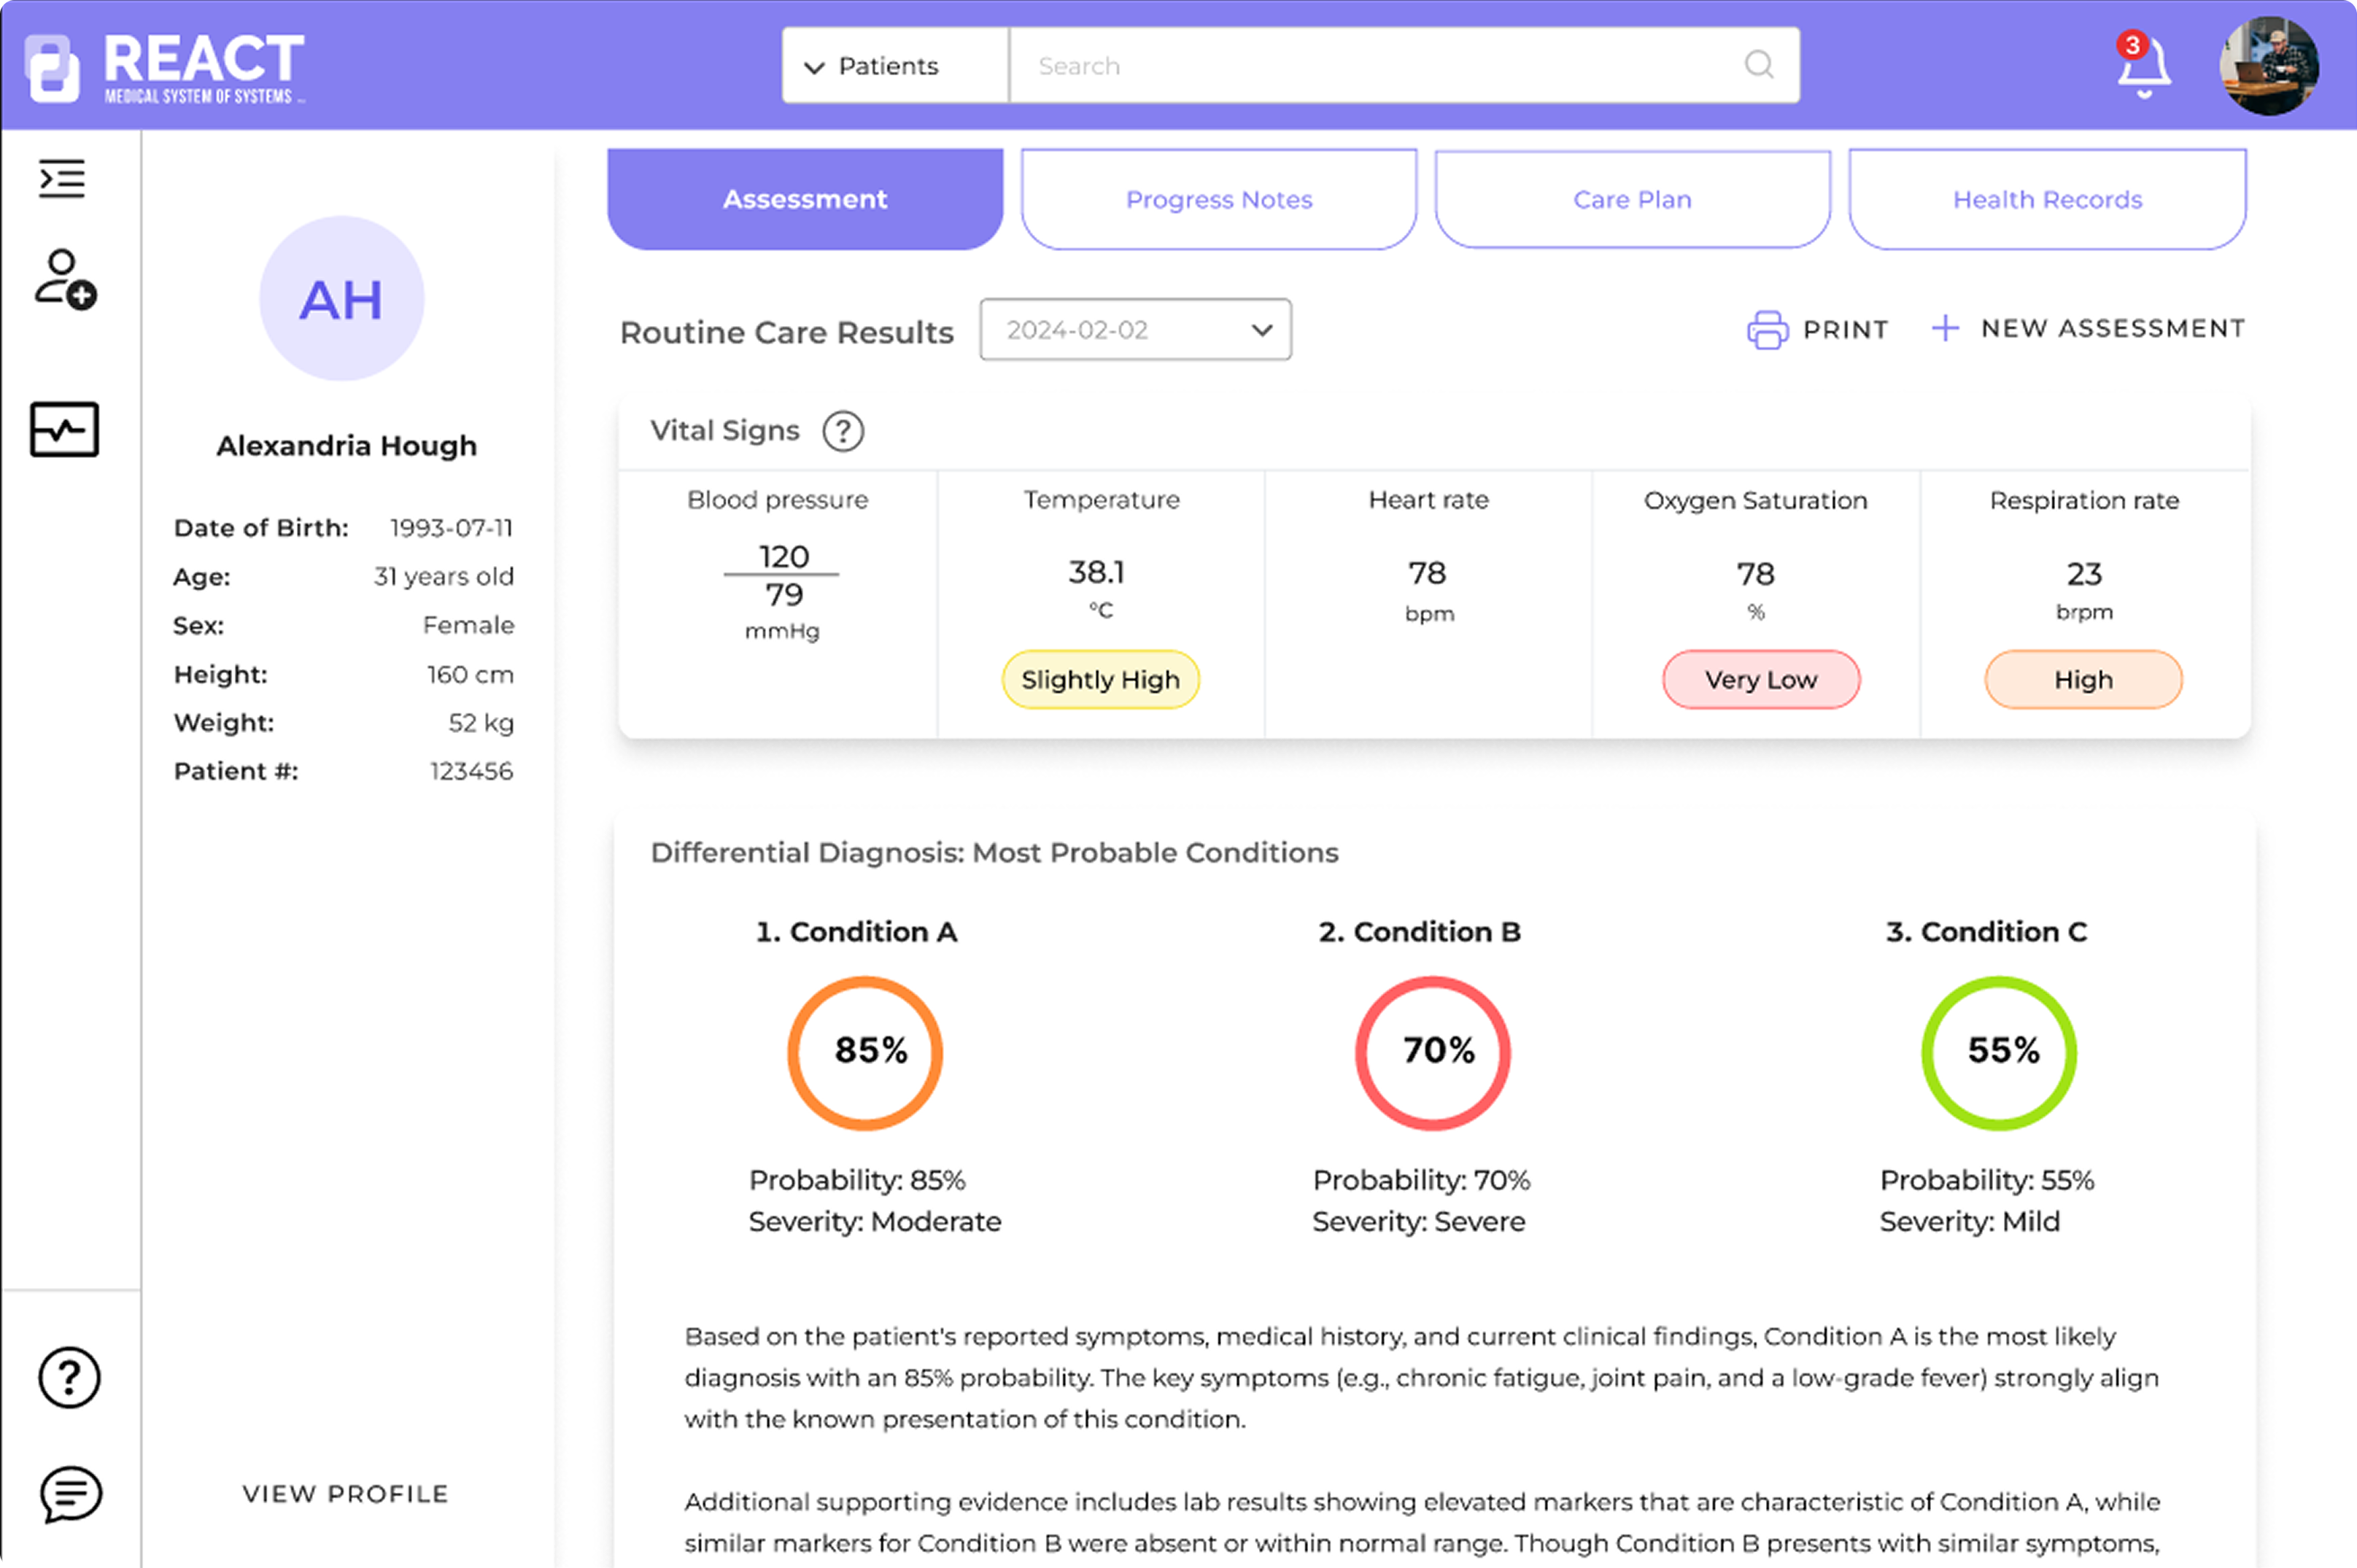Image resolution: width=2357 pixels, height=1568 pixels.
Task: Open notifications bell with 3 alerts
Action: [x=2143, y=66]
